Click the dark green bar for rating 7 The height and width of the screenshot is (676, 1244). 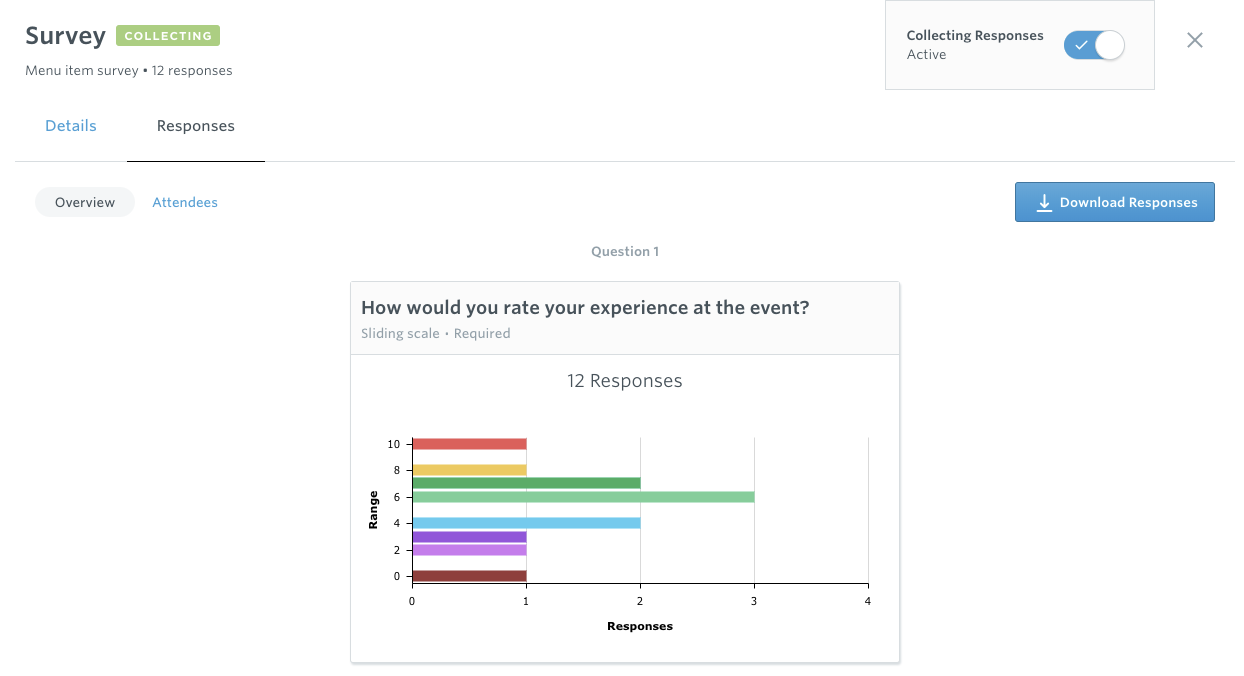pos(526,483)
